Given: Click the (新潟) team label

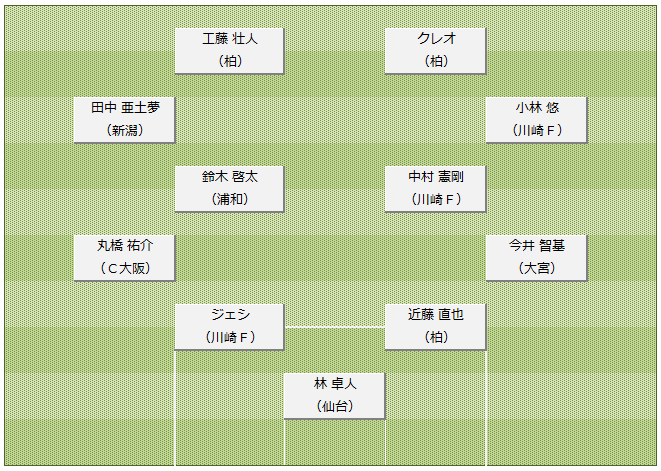Looking at the screenshot, I should tap(125, 130).
